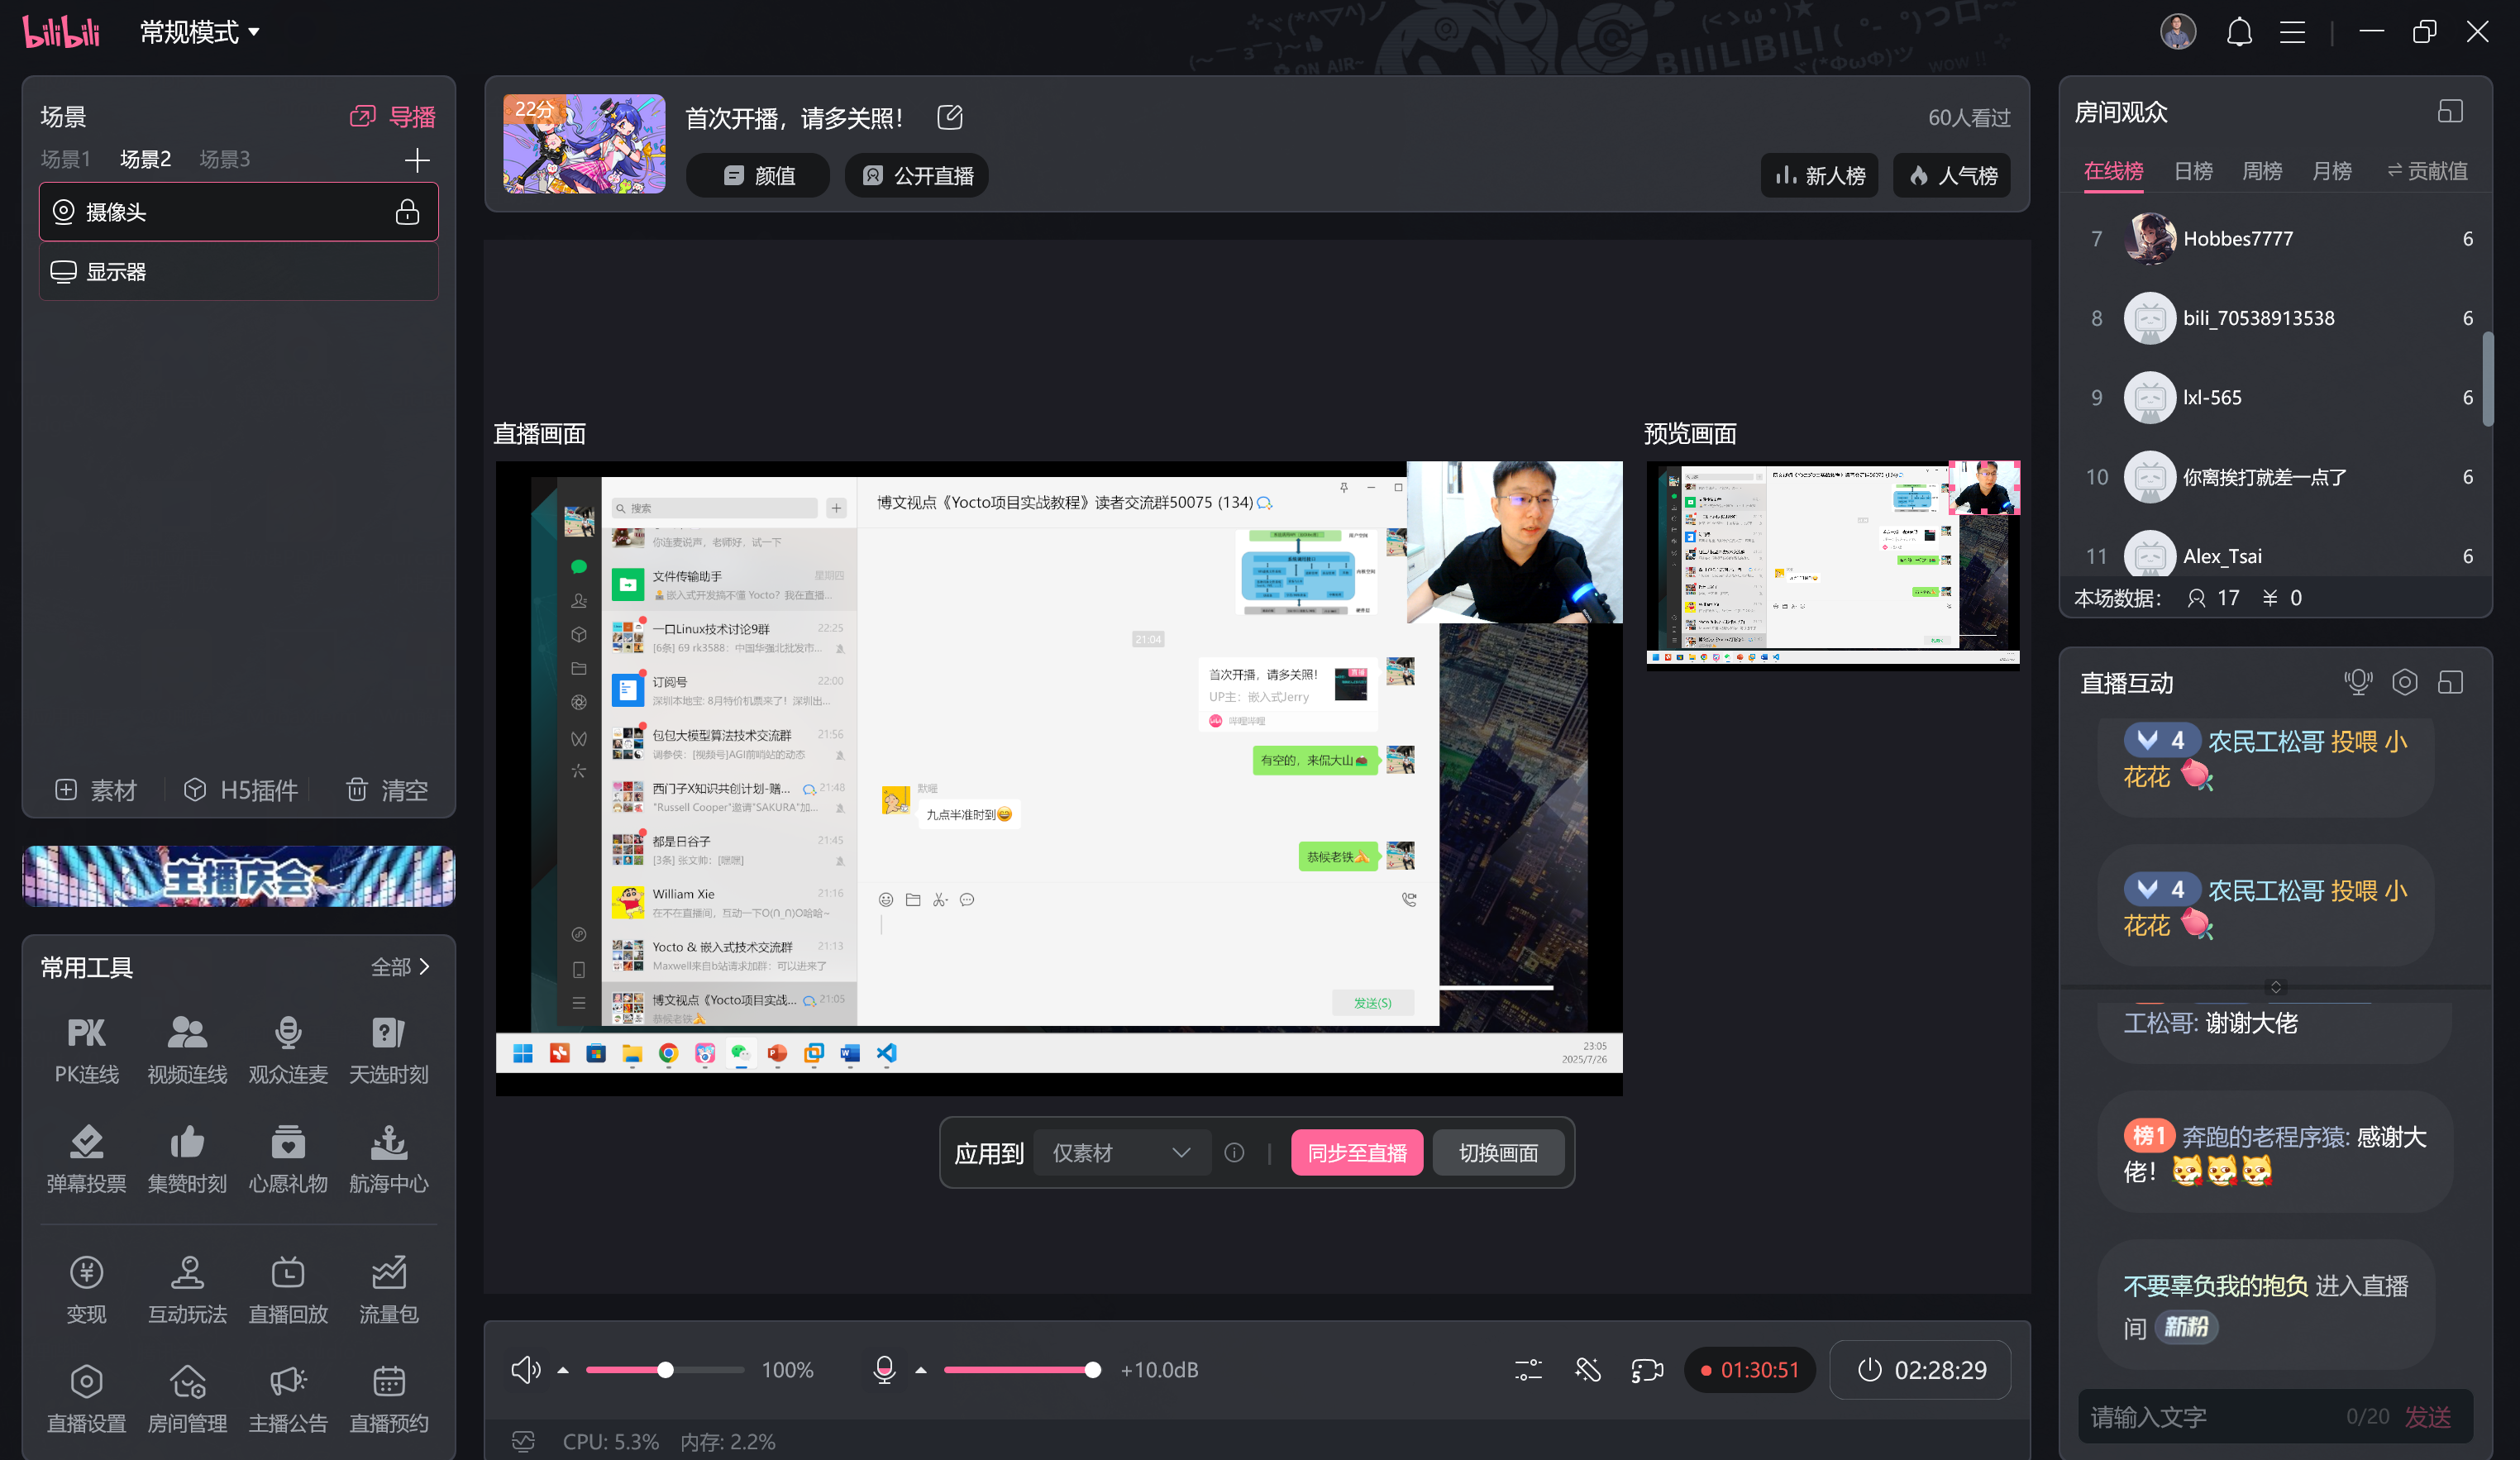Open the 直播设置 tool
Image resolution: width=2520 pixels, height=1460 pixels.
point(86,1398)
